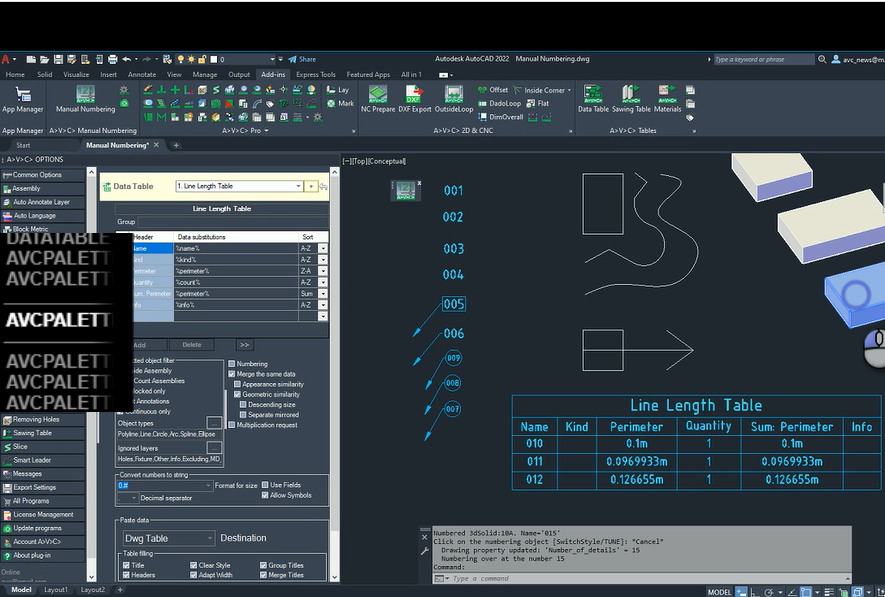Click the Manual Numbering ribbon icon
Screen dimensions: 885x597
[x=85, y=95]
